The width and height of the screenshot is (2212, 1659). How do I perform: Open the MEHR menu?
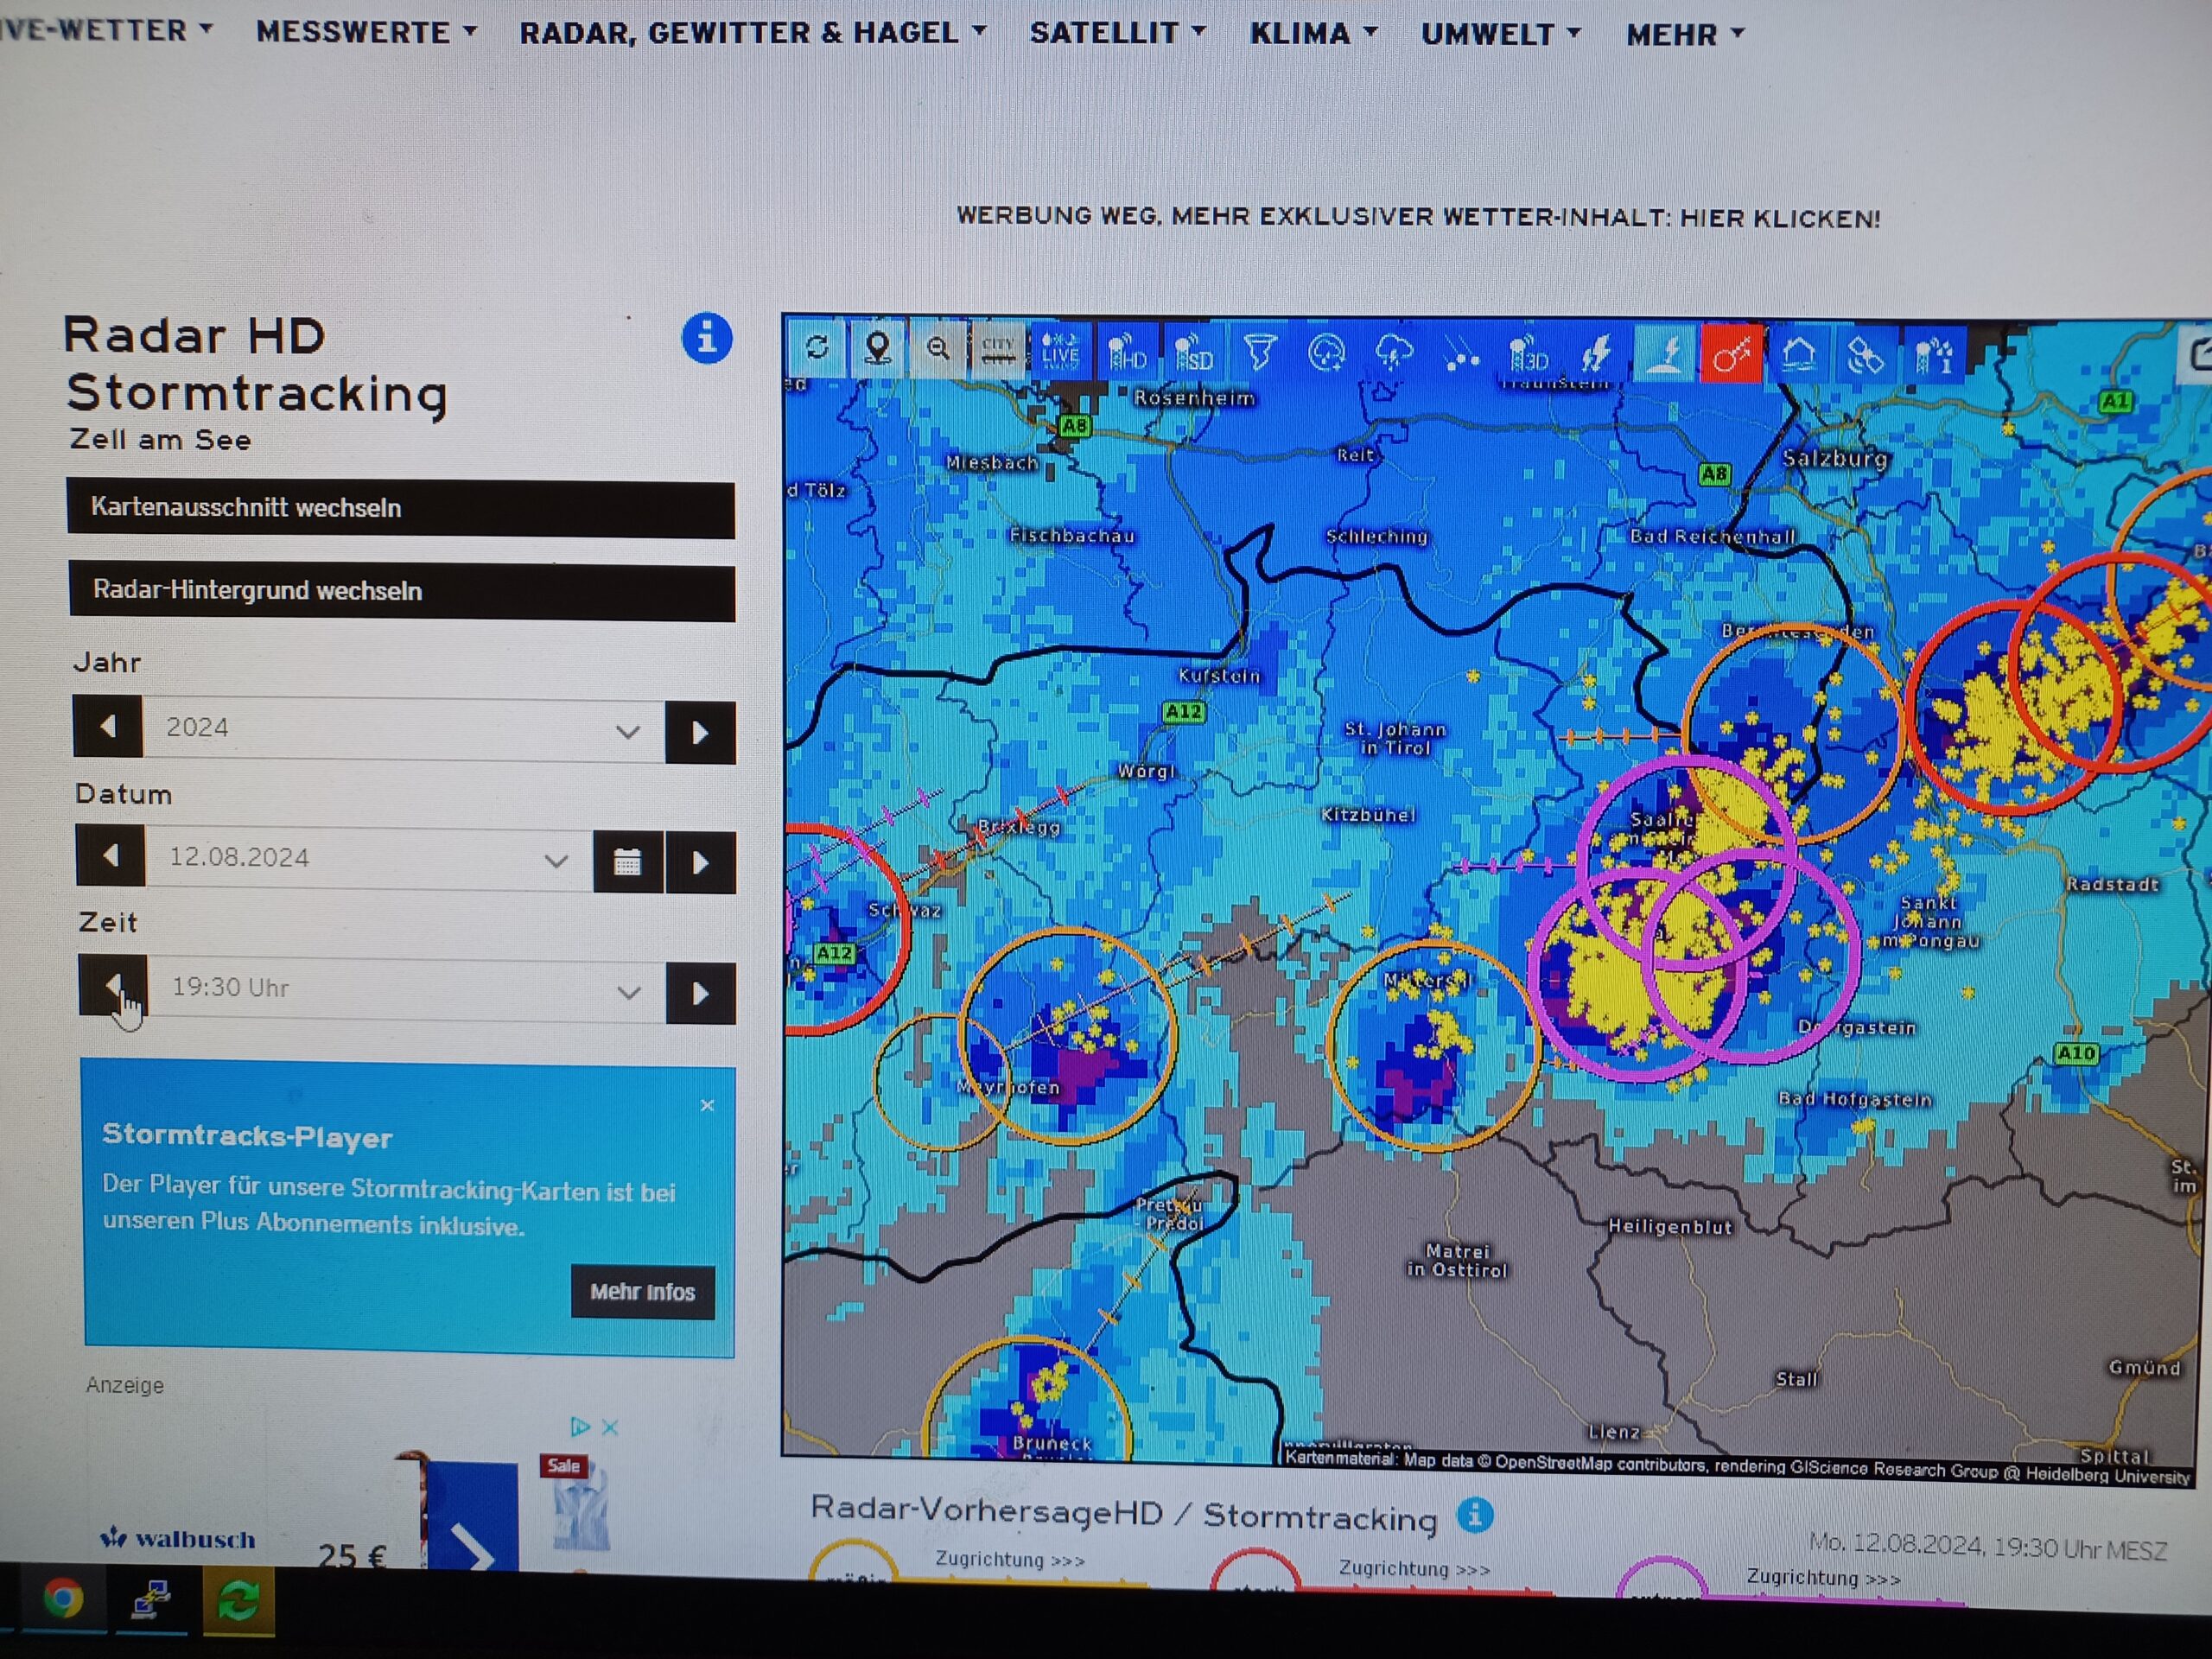1685,35
